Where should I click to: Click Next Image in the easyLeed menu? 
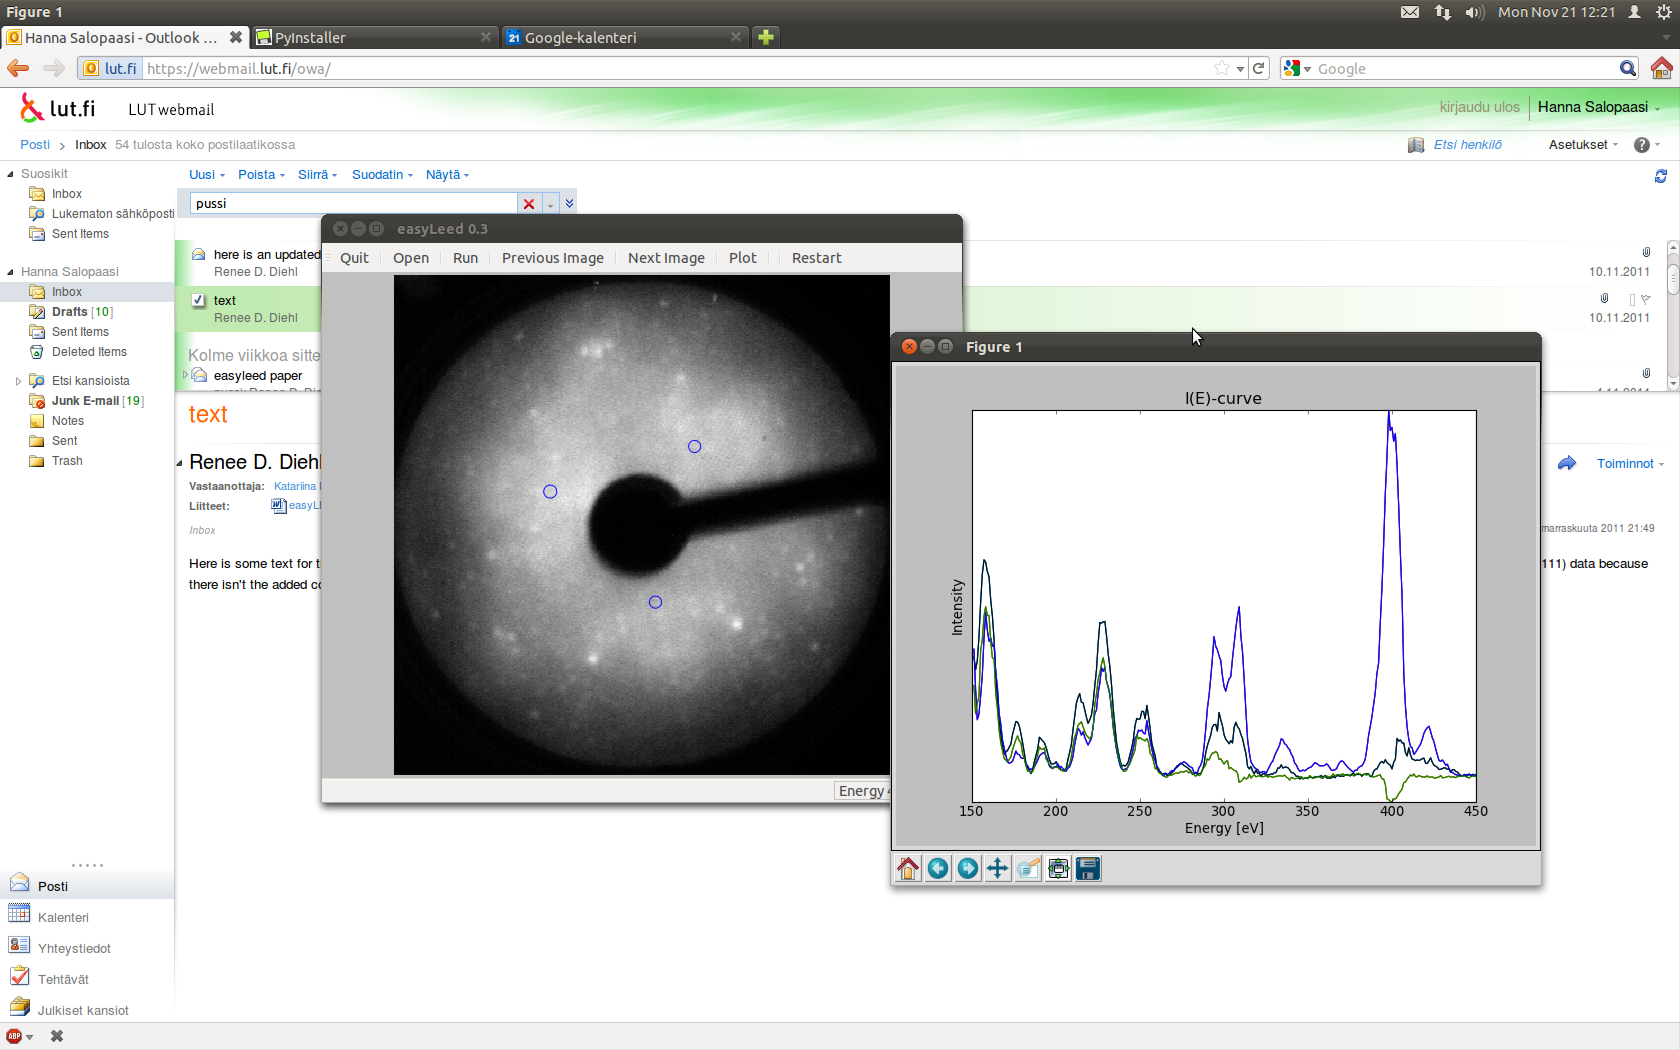pos(666,258)
